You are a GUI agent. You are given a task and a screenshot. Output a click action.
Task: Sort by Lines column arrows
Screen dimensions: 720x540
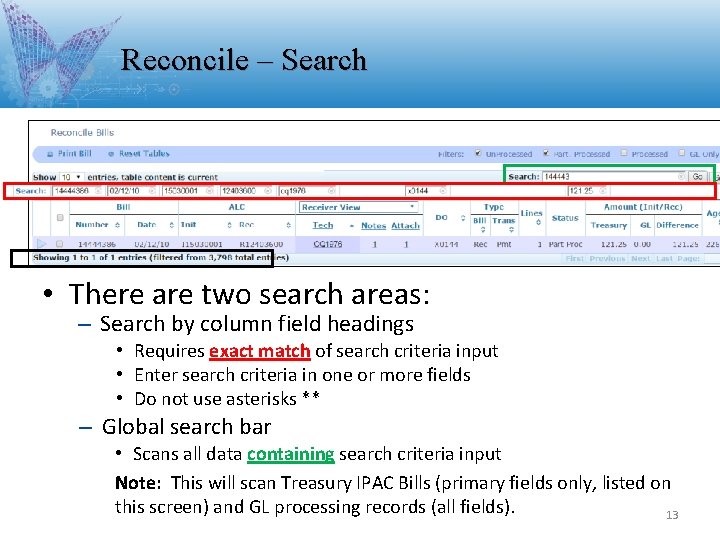(538, 222)
